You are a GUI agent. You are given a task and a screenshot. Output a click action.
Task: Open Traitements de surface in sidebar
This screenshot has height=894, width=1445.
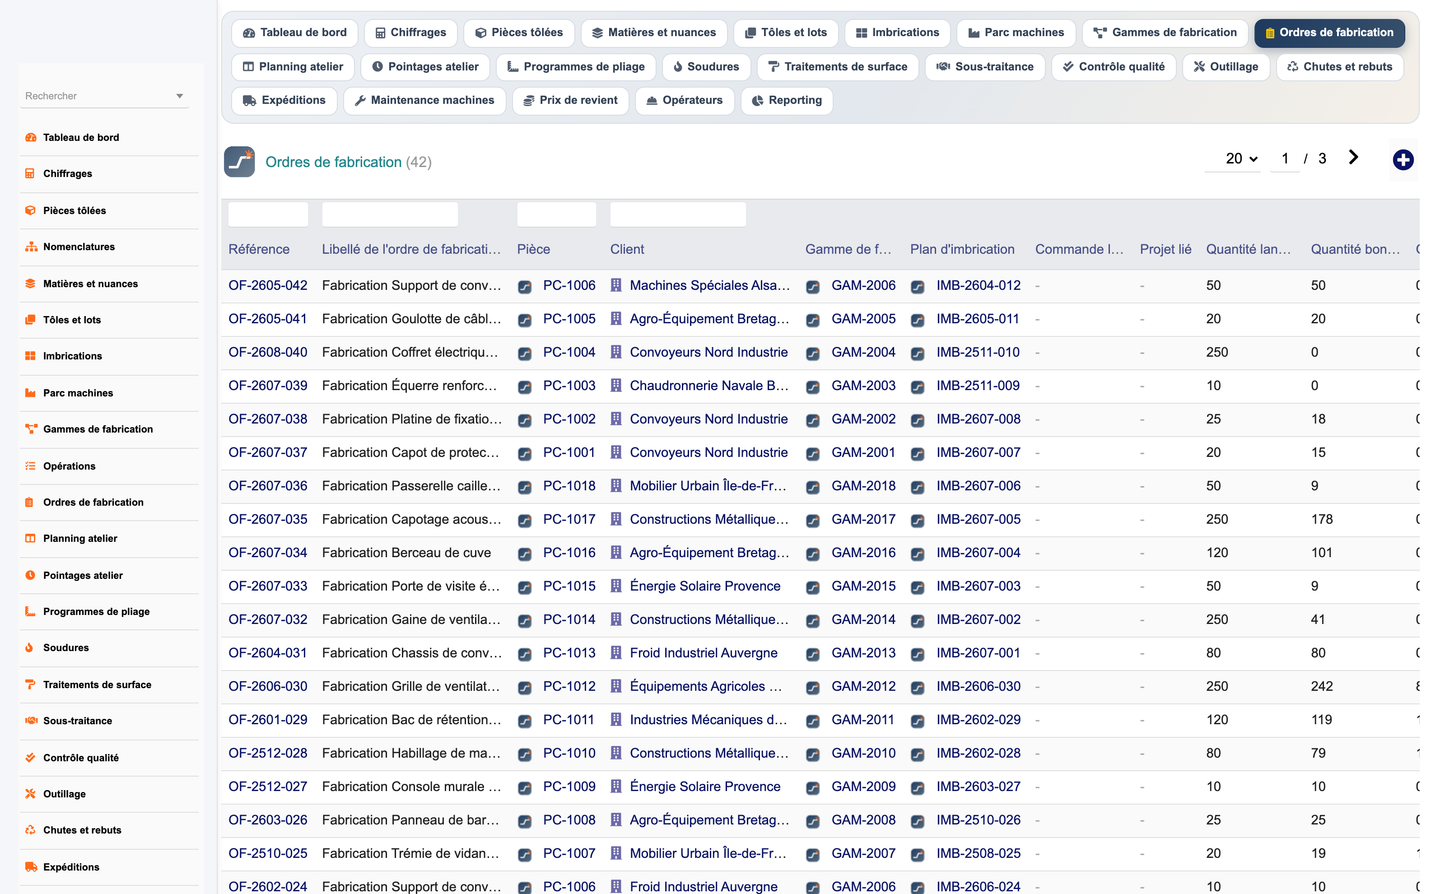(97, 685)
